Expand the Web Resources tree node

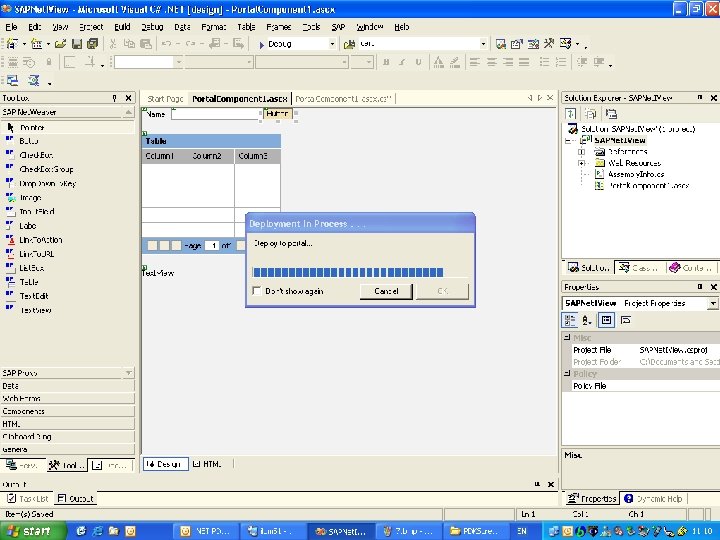pyautogui.click(x=582, y=163)
